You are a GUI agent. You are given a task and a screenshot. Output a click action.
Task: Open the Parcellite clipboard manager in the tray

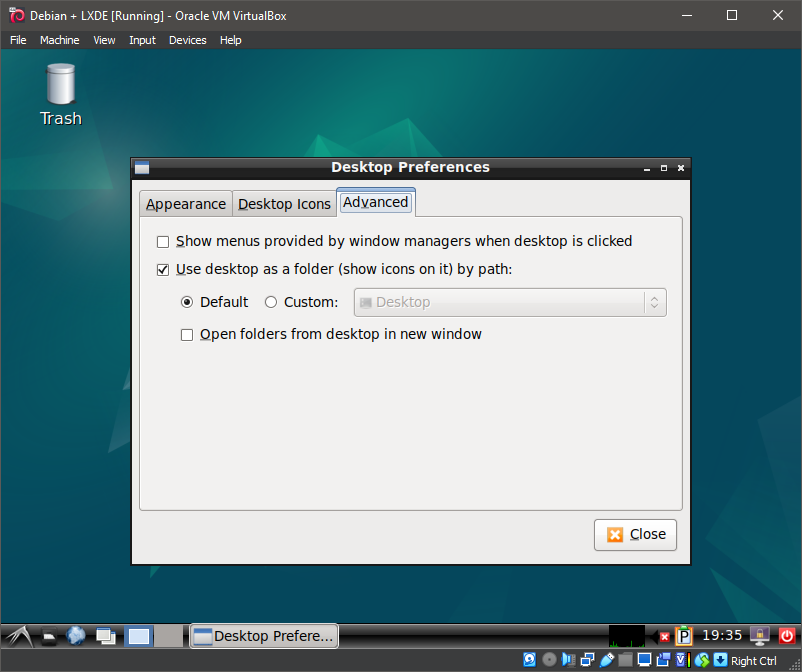pos(683,636)
